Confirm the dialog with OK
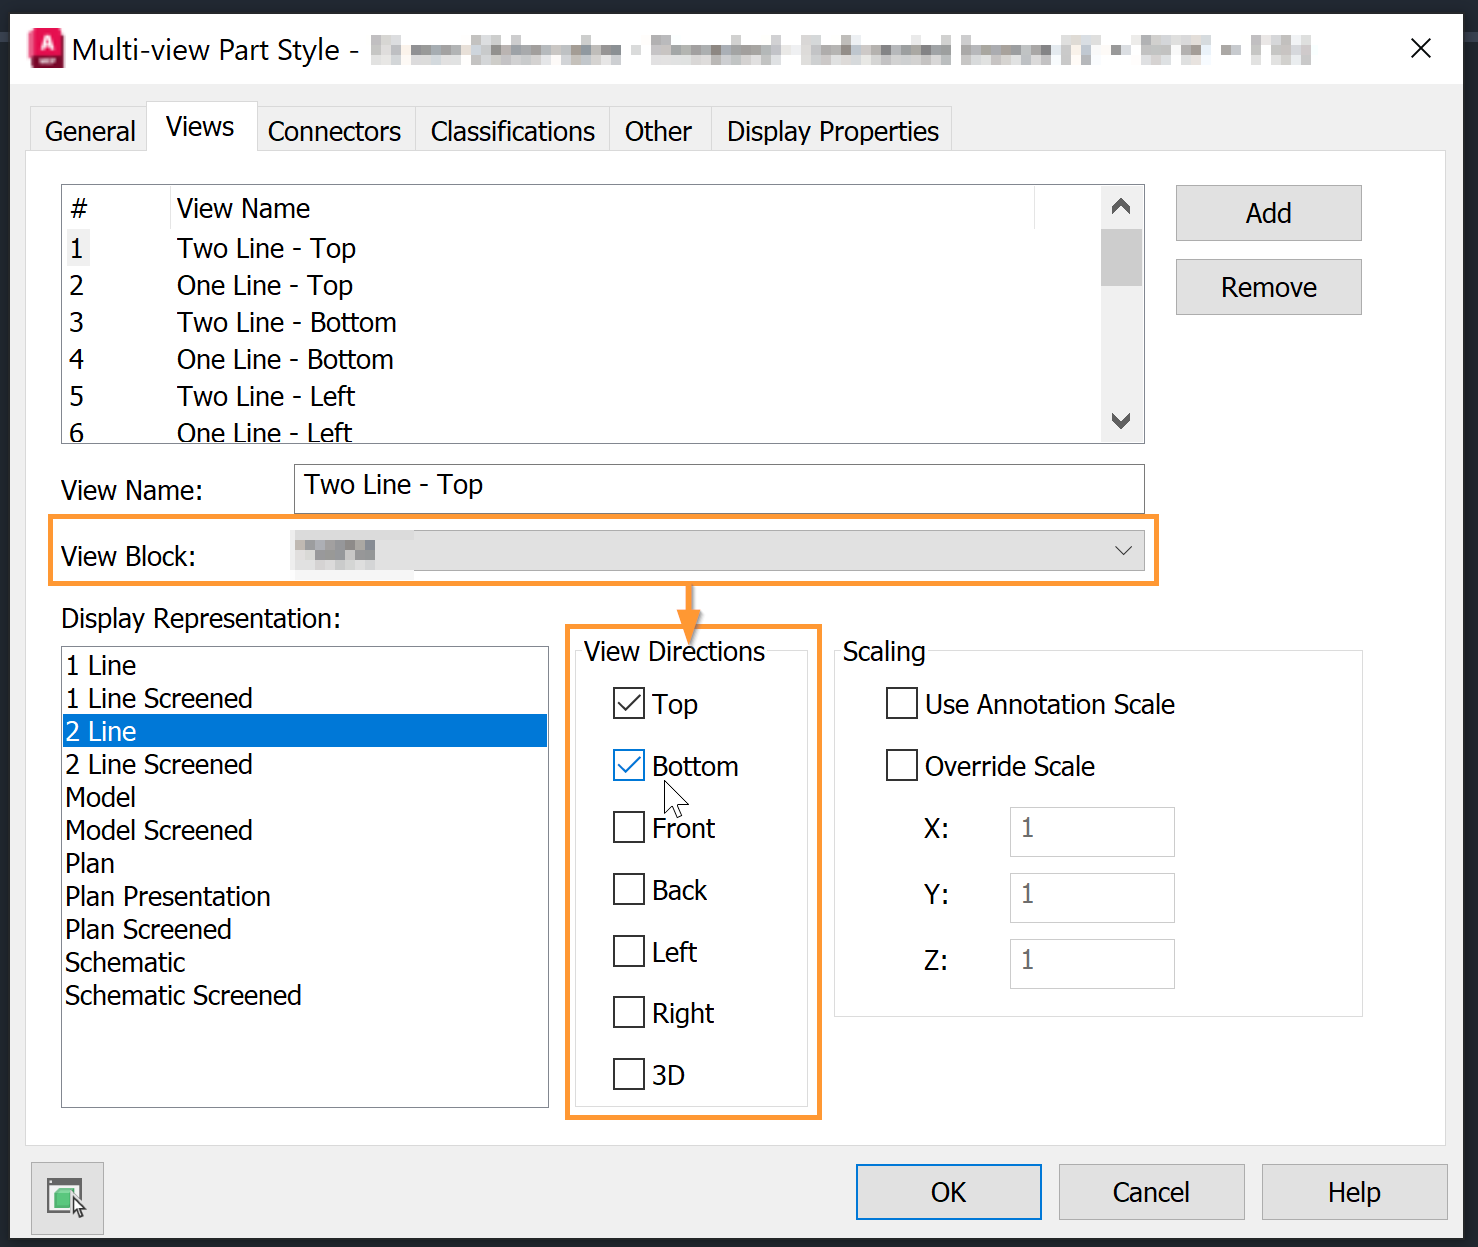This screenshot has height=1247, width=1478. (x=948, y=1192)
